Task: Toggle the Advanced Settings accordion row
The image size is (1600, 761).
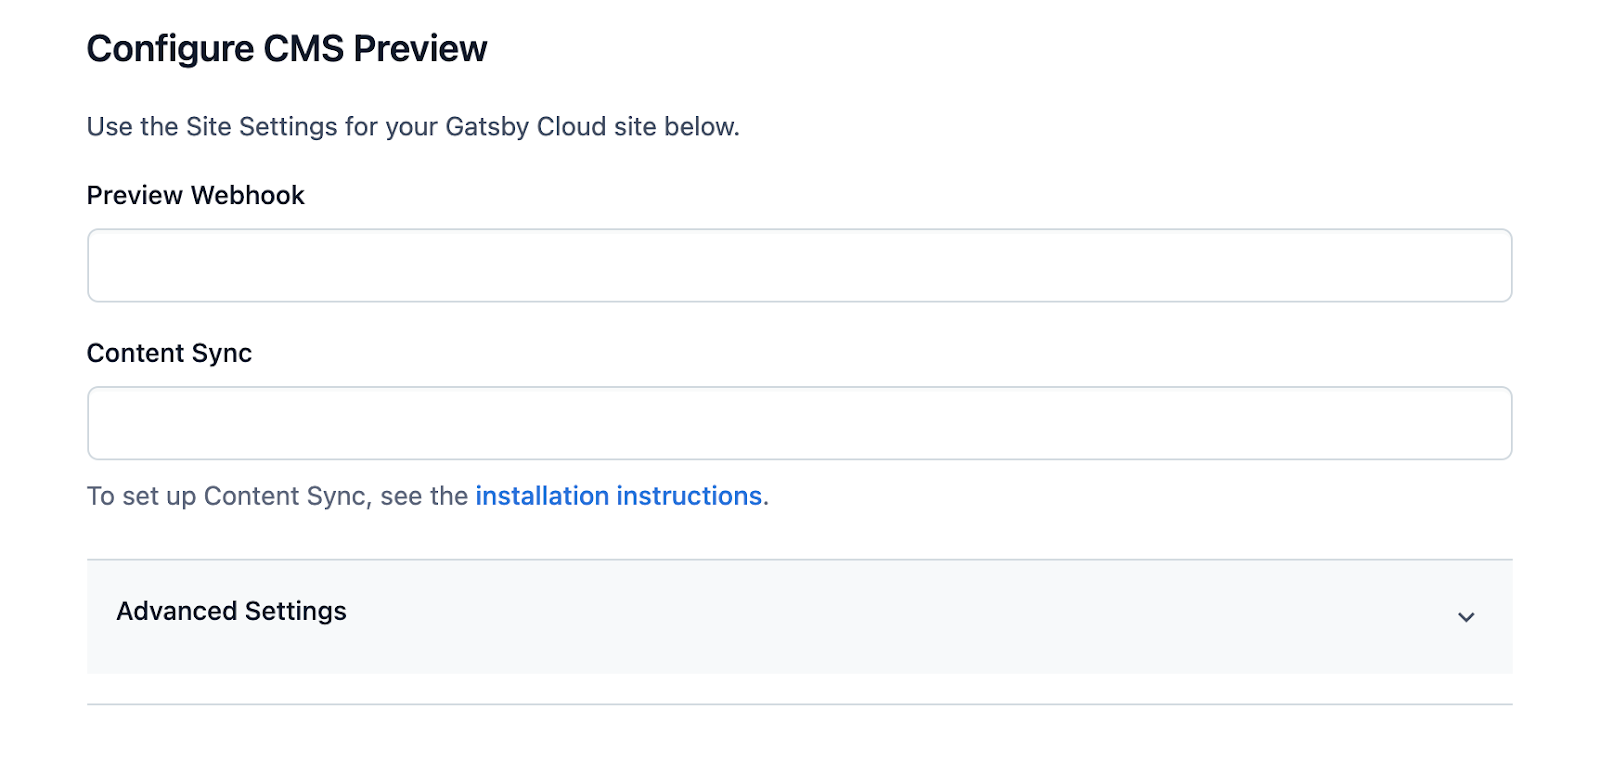Action: click(799, 616)
